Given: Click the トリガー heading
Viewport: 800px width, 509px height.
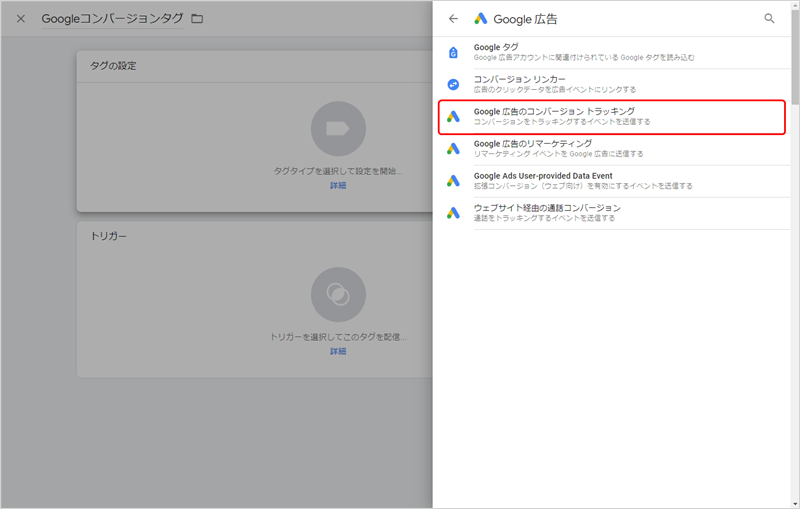Looking at the screenshot, I should point(108,236).
